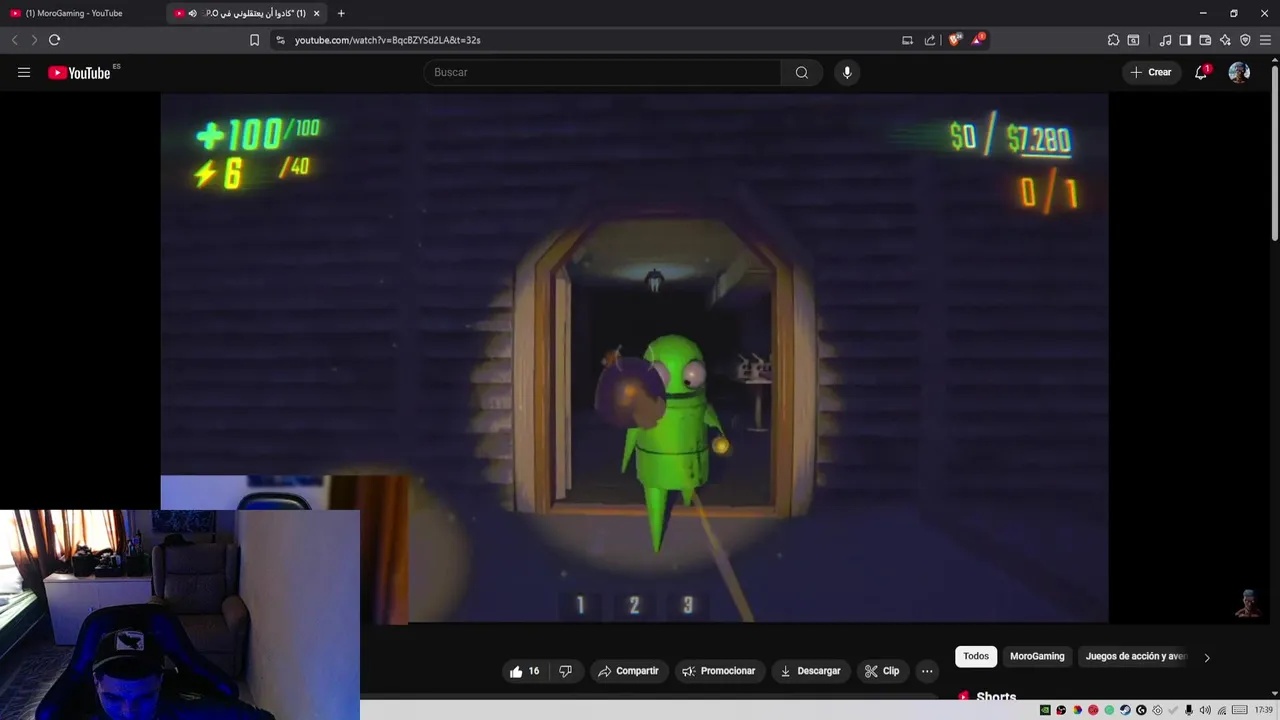Click Promocionar button
Viewport: 1280px width, 720px height.
[x=718, y=671]
